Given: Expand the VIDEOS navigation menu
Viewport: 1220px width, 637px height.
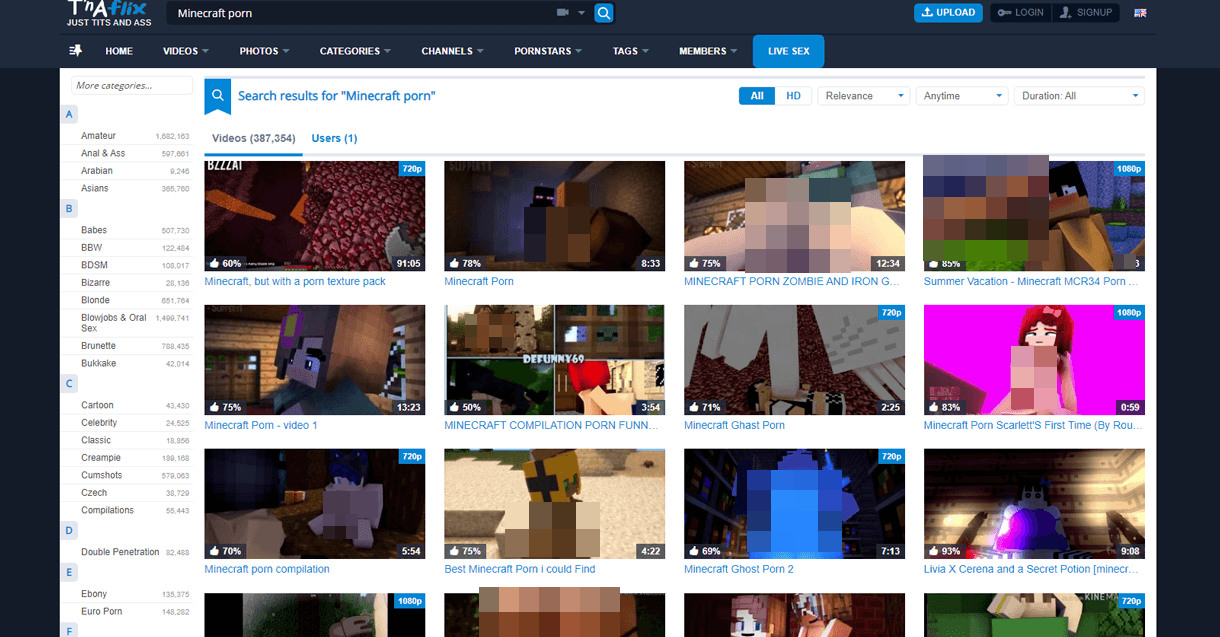Looking at the screenshot, I should 186,51.
